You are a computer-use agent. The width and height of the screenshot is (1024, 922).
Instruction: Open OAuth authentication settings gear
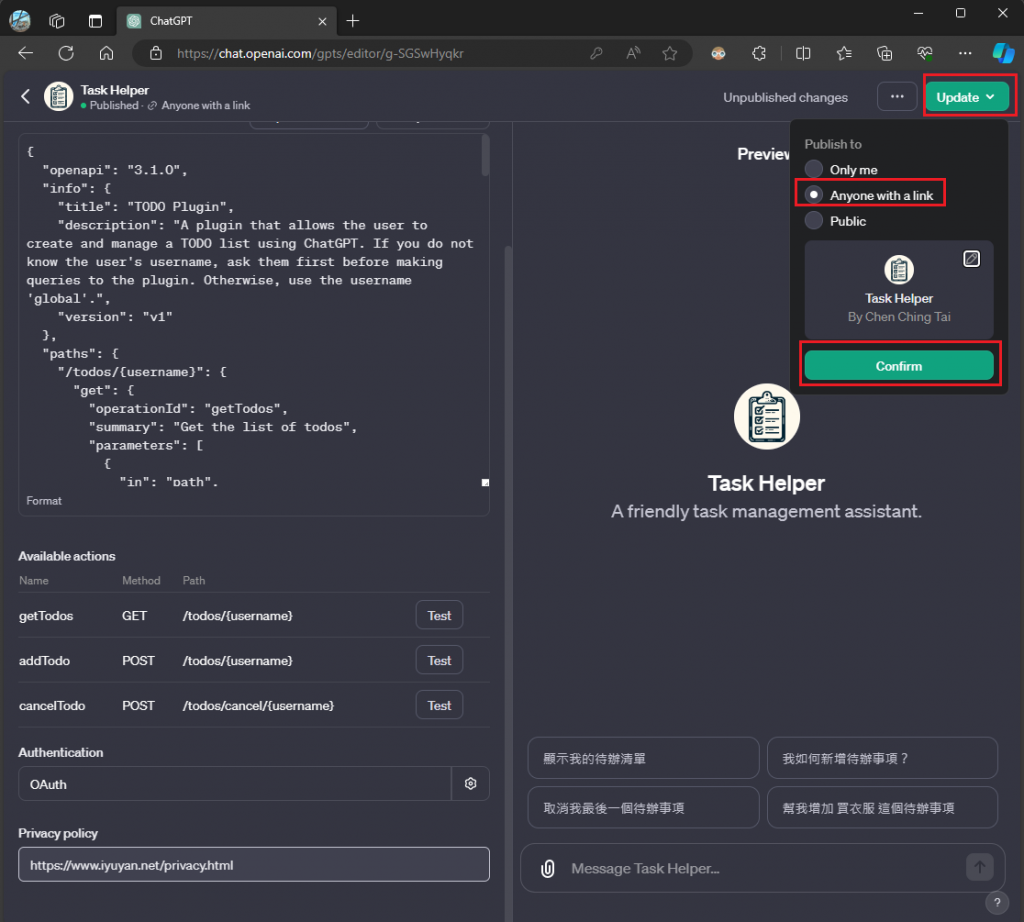click(x=470, y=784)
